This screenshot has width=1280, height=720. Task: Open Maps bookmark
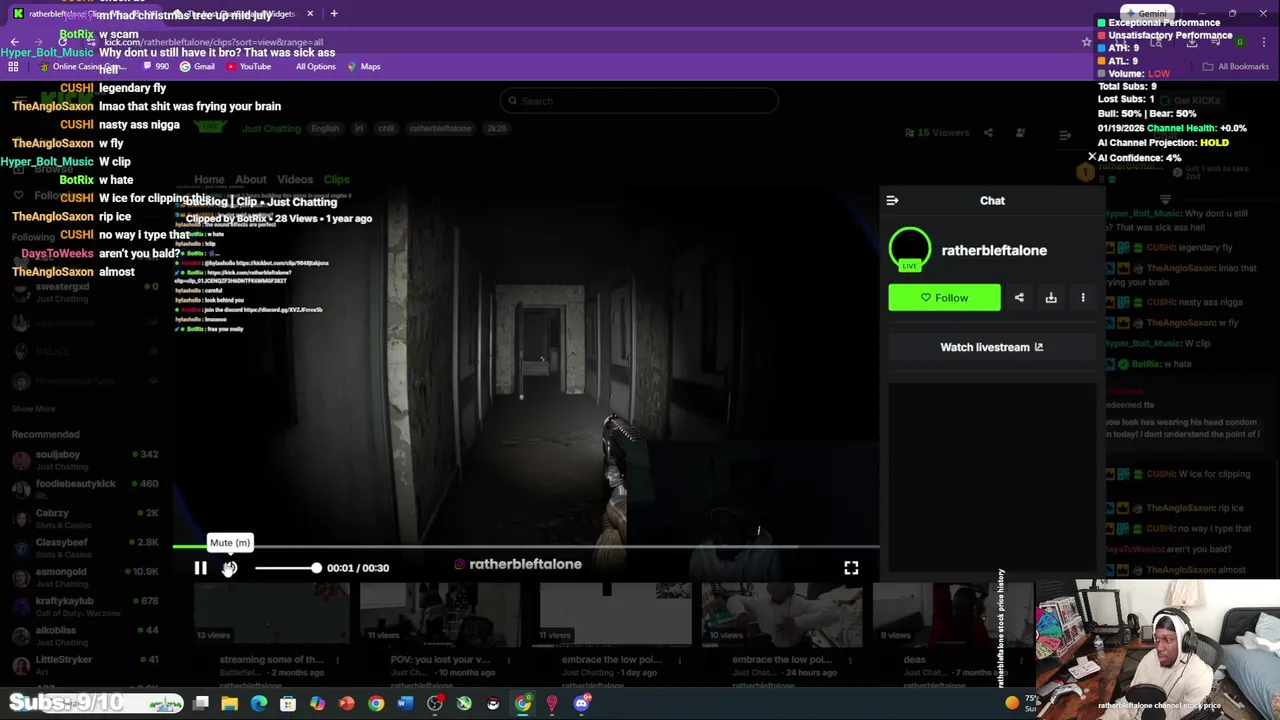click(x=363, y=67)
